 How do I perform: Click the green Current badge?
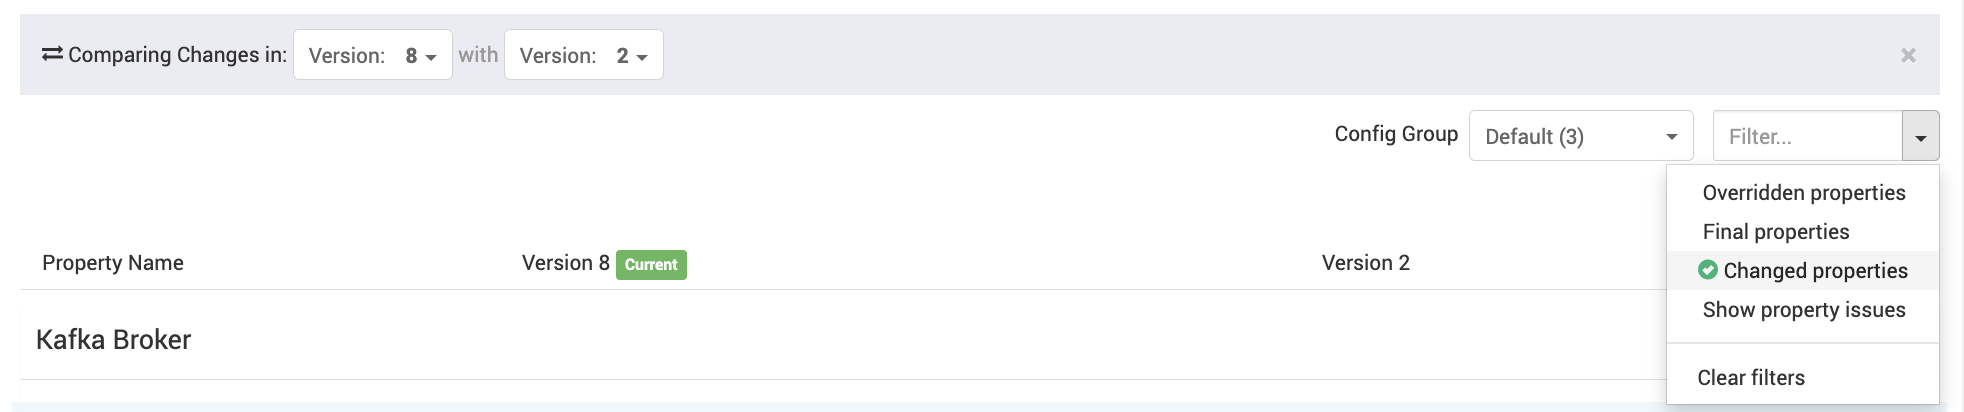point(651,265)
